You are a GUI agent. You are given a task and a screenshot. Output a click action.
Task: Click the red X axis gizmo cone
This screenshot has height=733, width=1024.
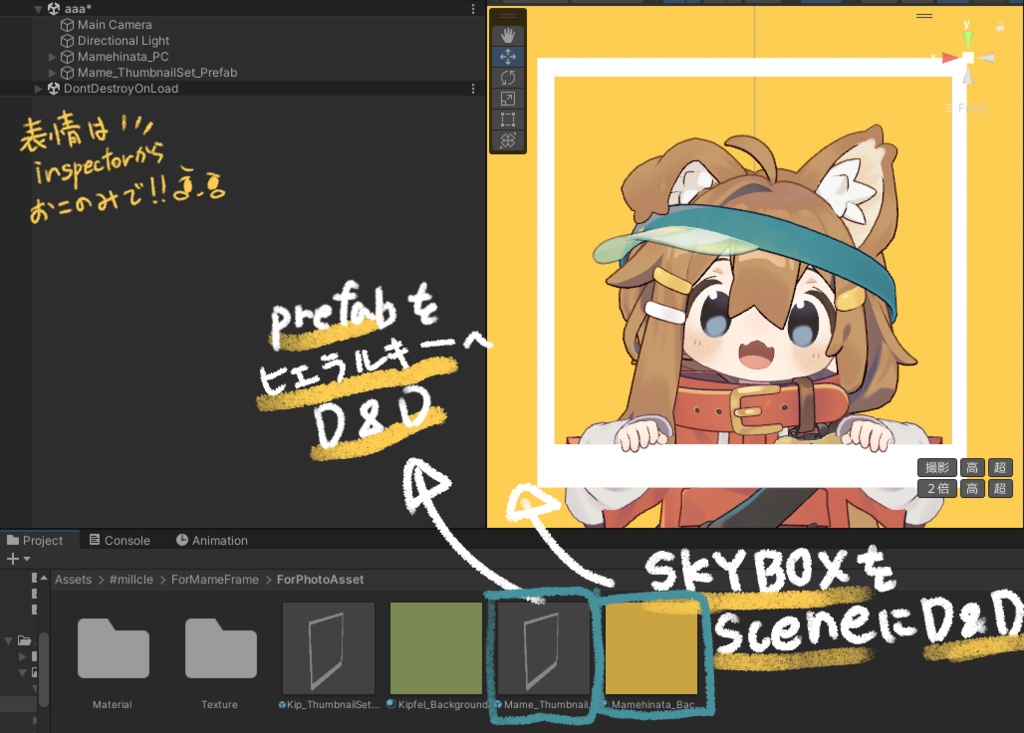pyautogui.click(x=950, y=58)
